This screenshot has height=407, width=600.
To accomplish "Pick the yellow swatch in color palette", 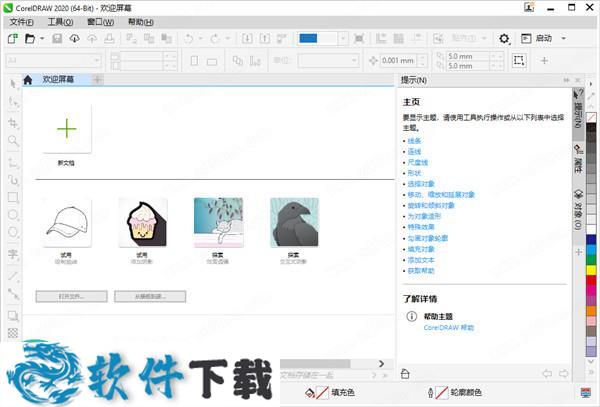I will pos(591,270).
